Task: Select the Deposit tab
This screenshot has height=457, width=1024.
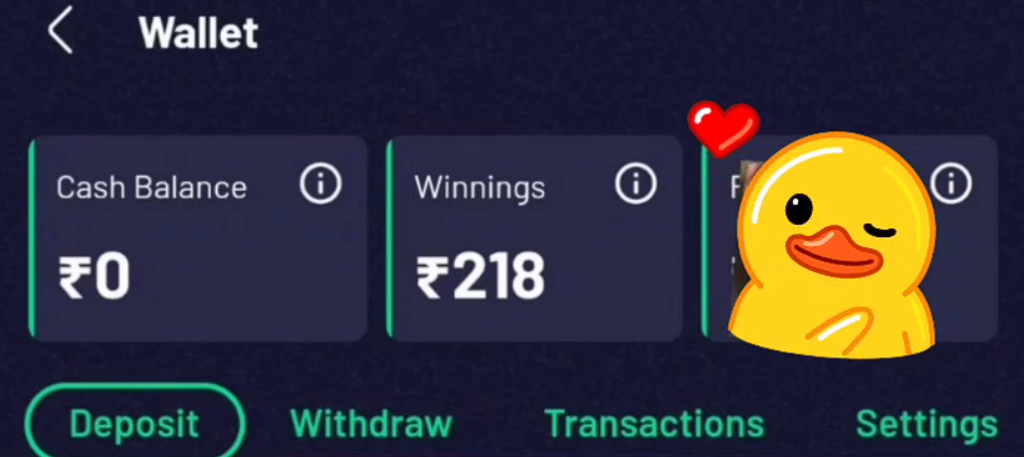Action: [135, 424]
